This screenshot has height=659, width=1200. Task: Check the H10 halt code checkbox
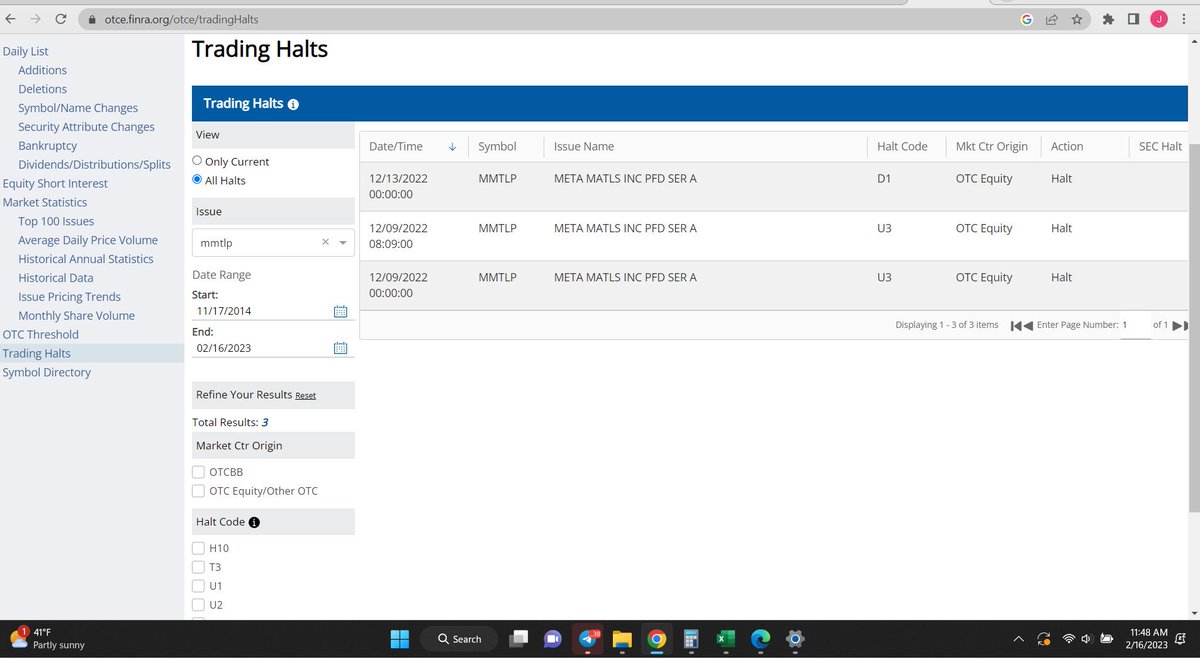[x=198, y=548]
